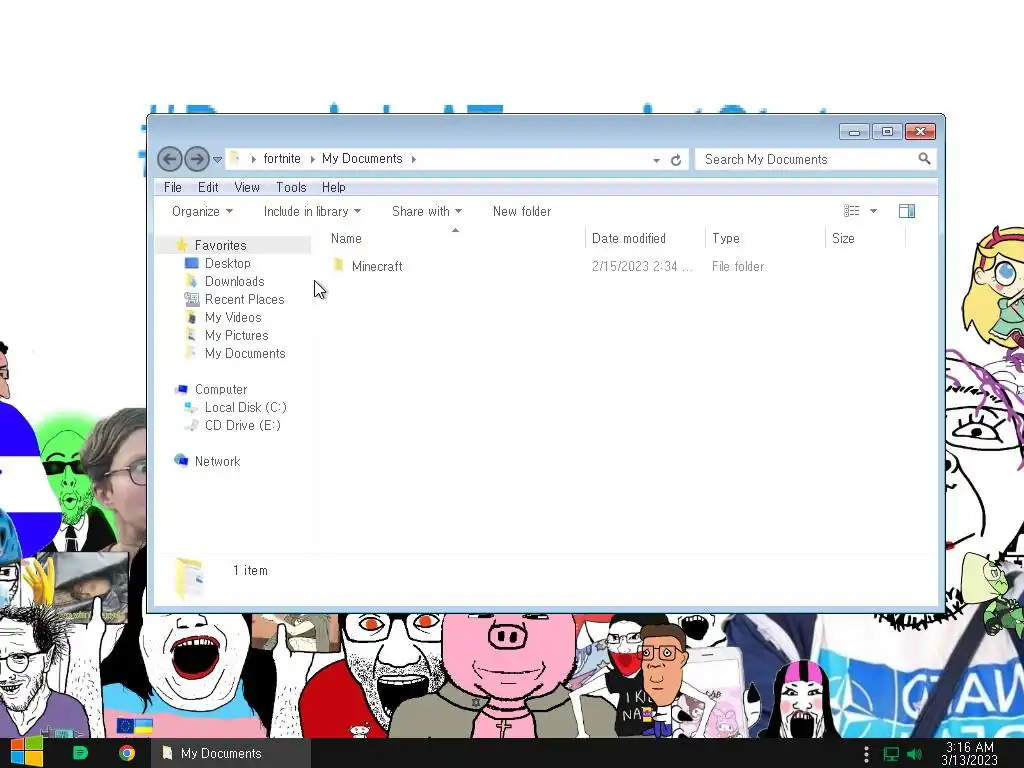Screen dimensions: 1024x768
Task: Select Computer in navigation pane
Action: [x=221, y=389]
